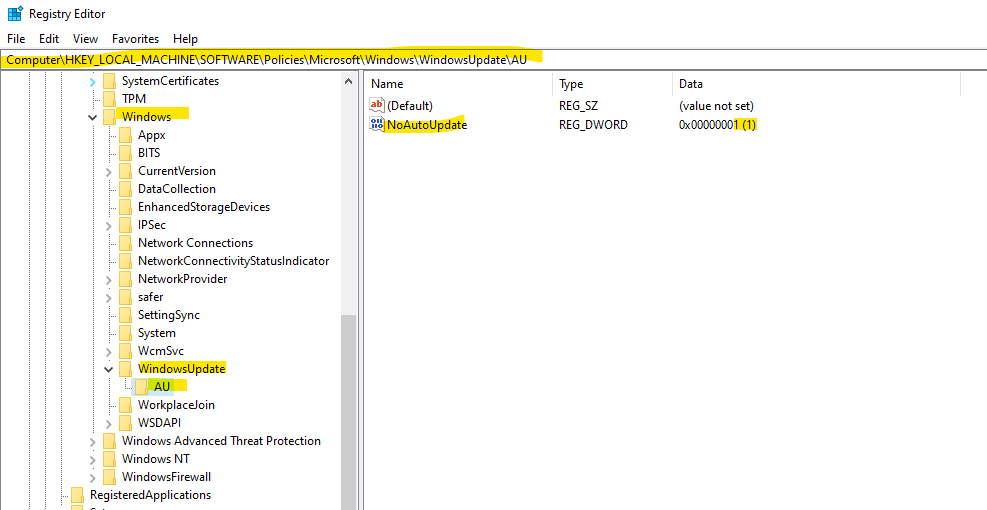Open the Edit menu
This screenshot has width=987, height=510.
pyautogui.click(x=49, y=39)
